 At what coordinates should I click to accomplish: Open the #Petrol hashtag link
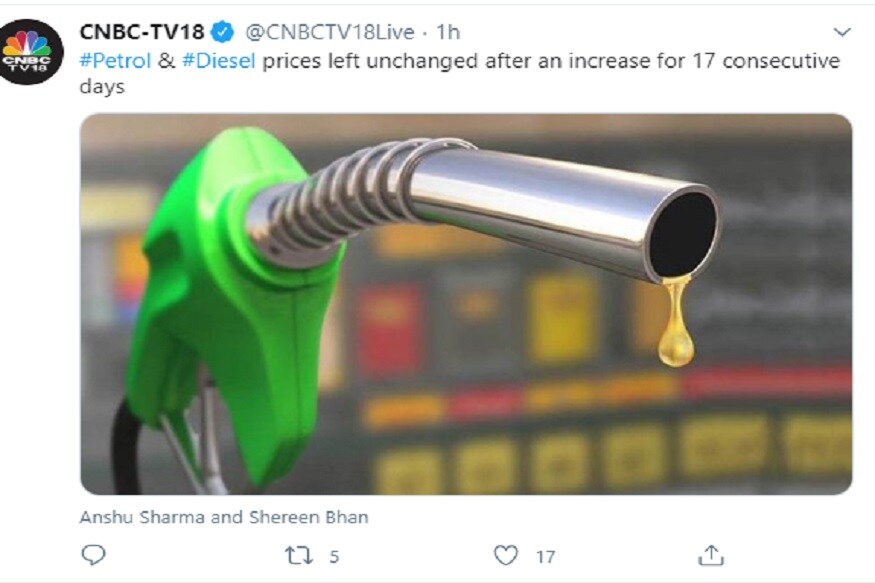click(x=116, y=60)
